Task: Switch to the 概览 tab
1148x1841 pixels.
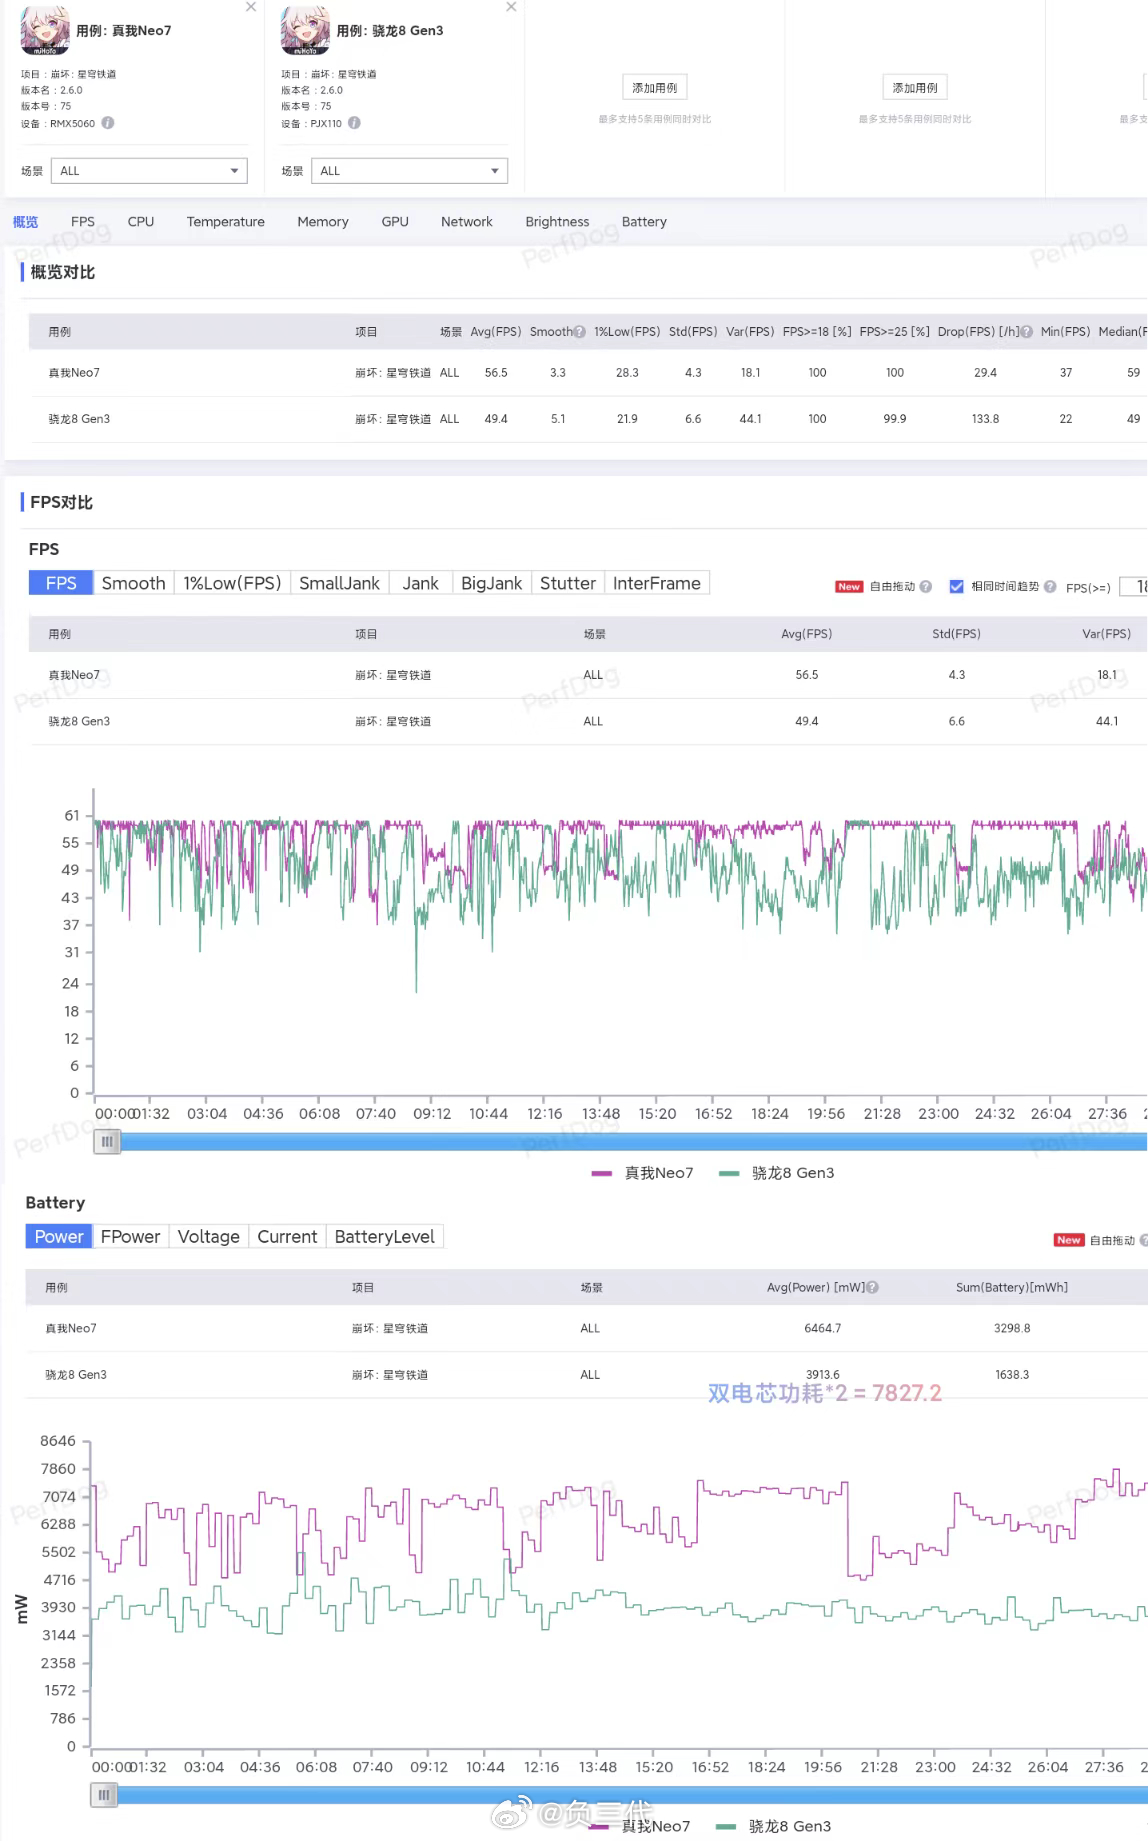Action: tap(25, 222)
